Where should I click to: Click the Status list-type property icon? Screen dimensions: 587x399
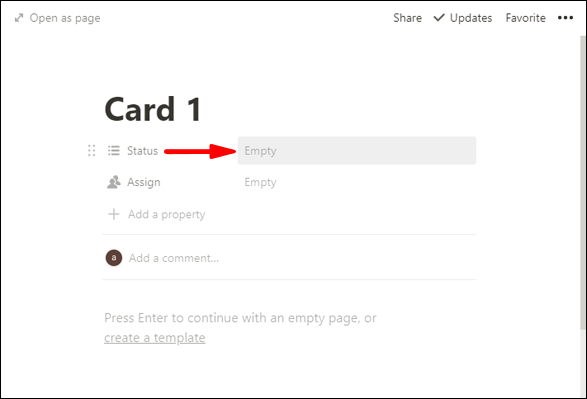click(x=114, y=150)
